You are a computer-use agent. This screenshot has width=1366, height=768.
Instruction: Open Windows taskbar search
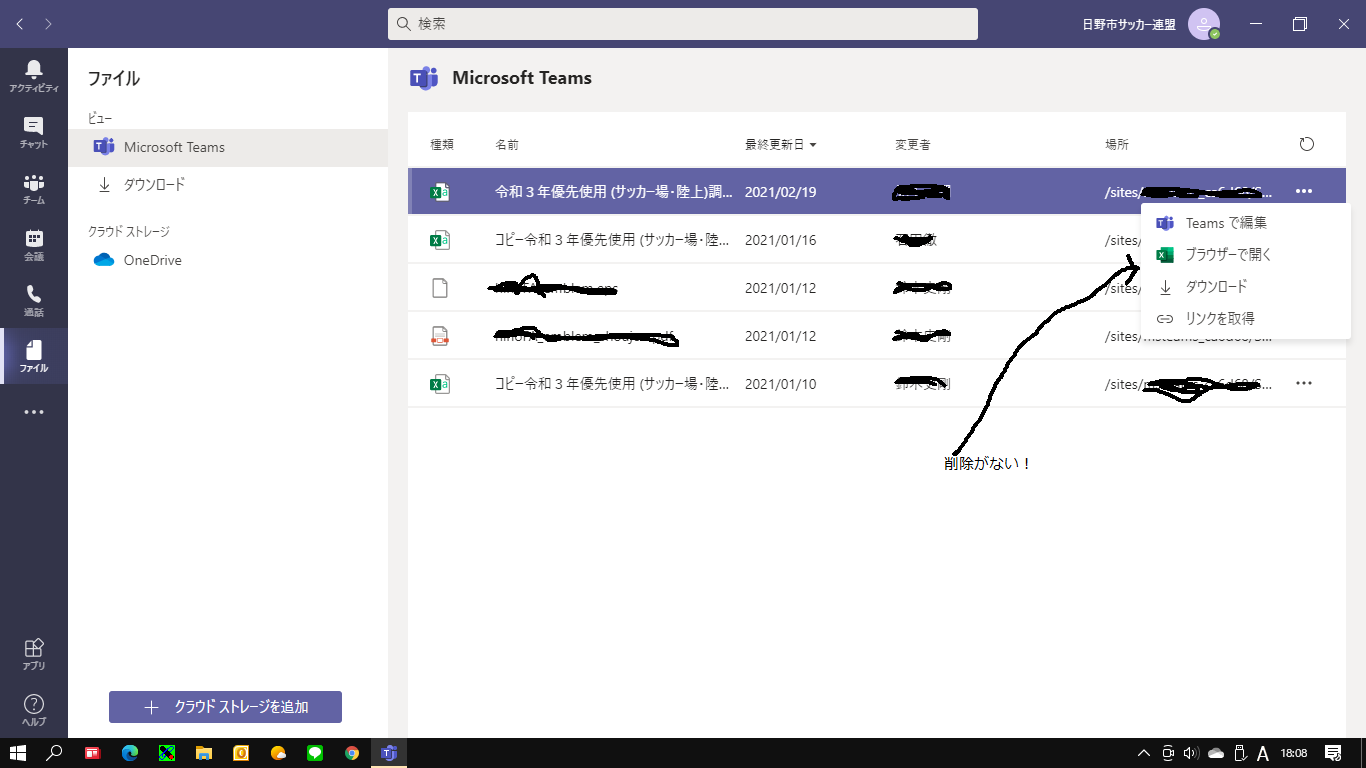55,753
